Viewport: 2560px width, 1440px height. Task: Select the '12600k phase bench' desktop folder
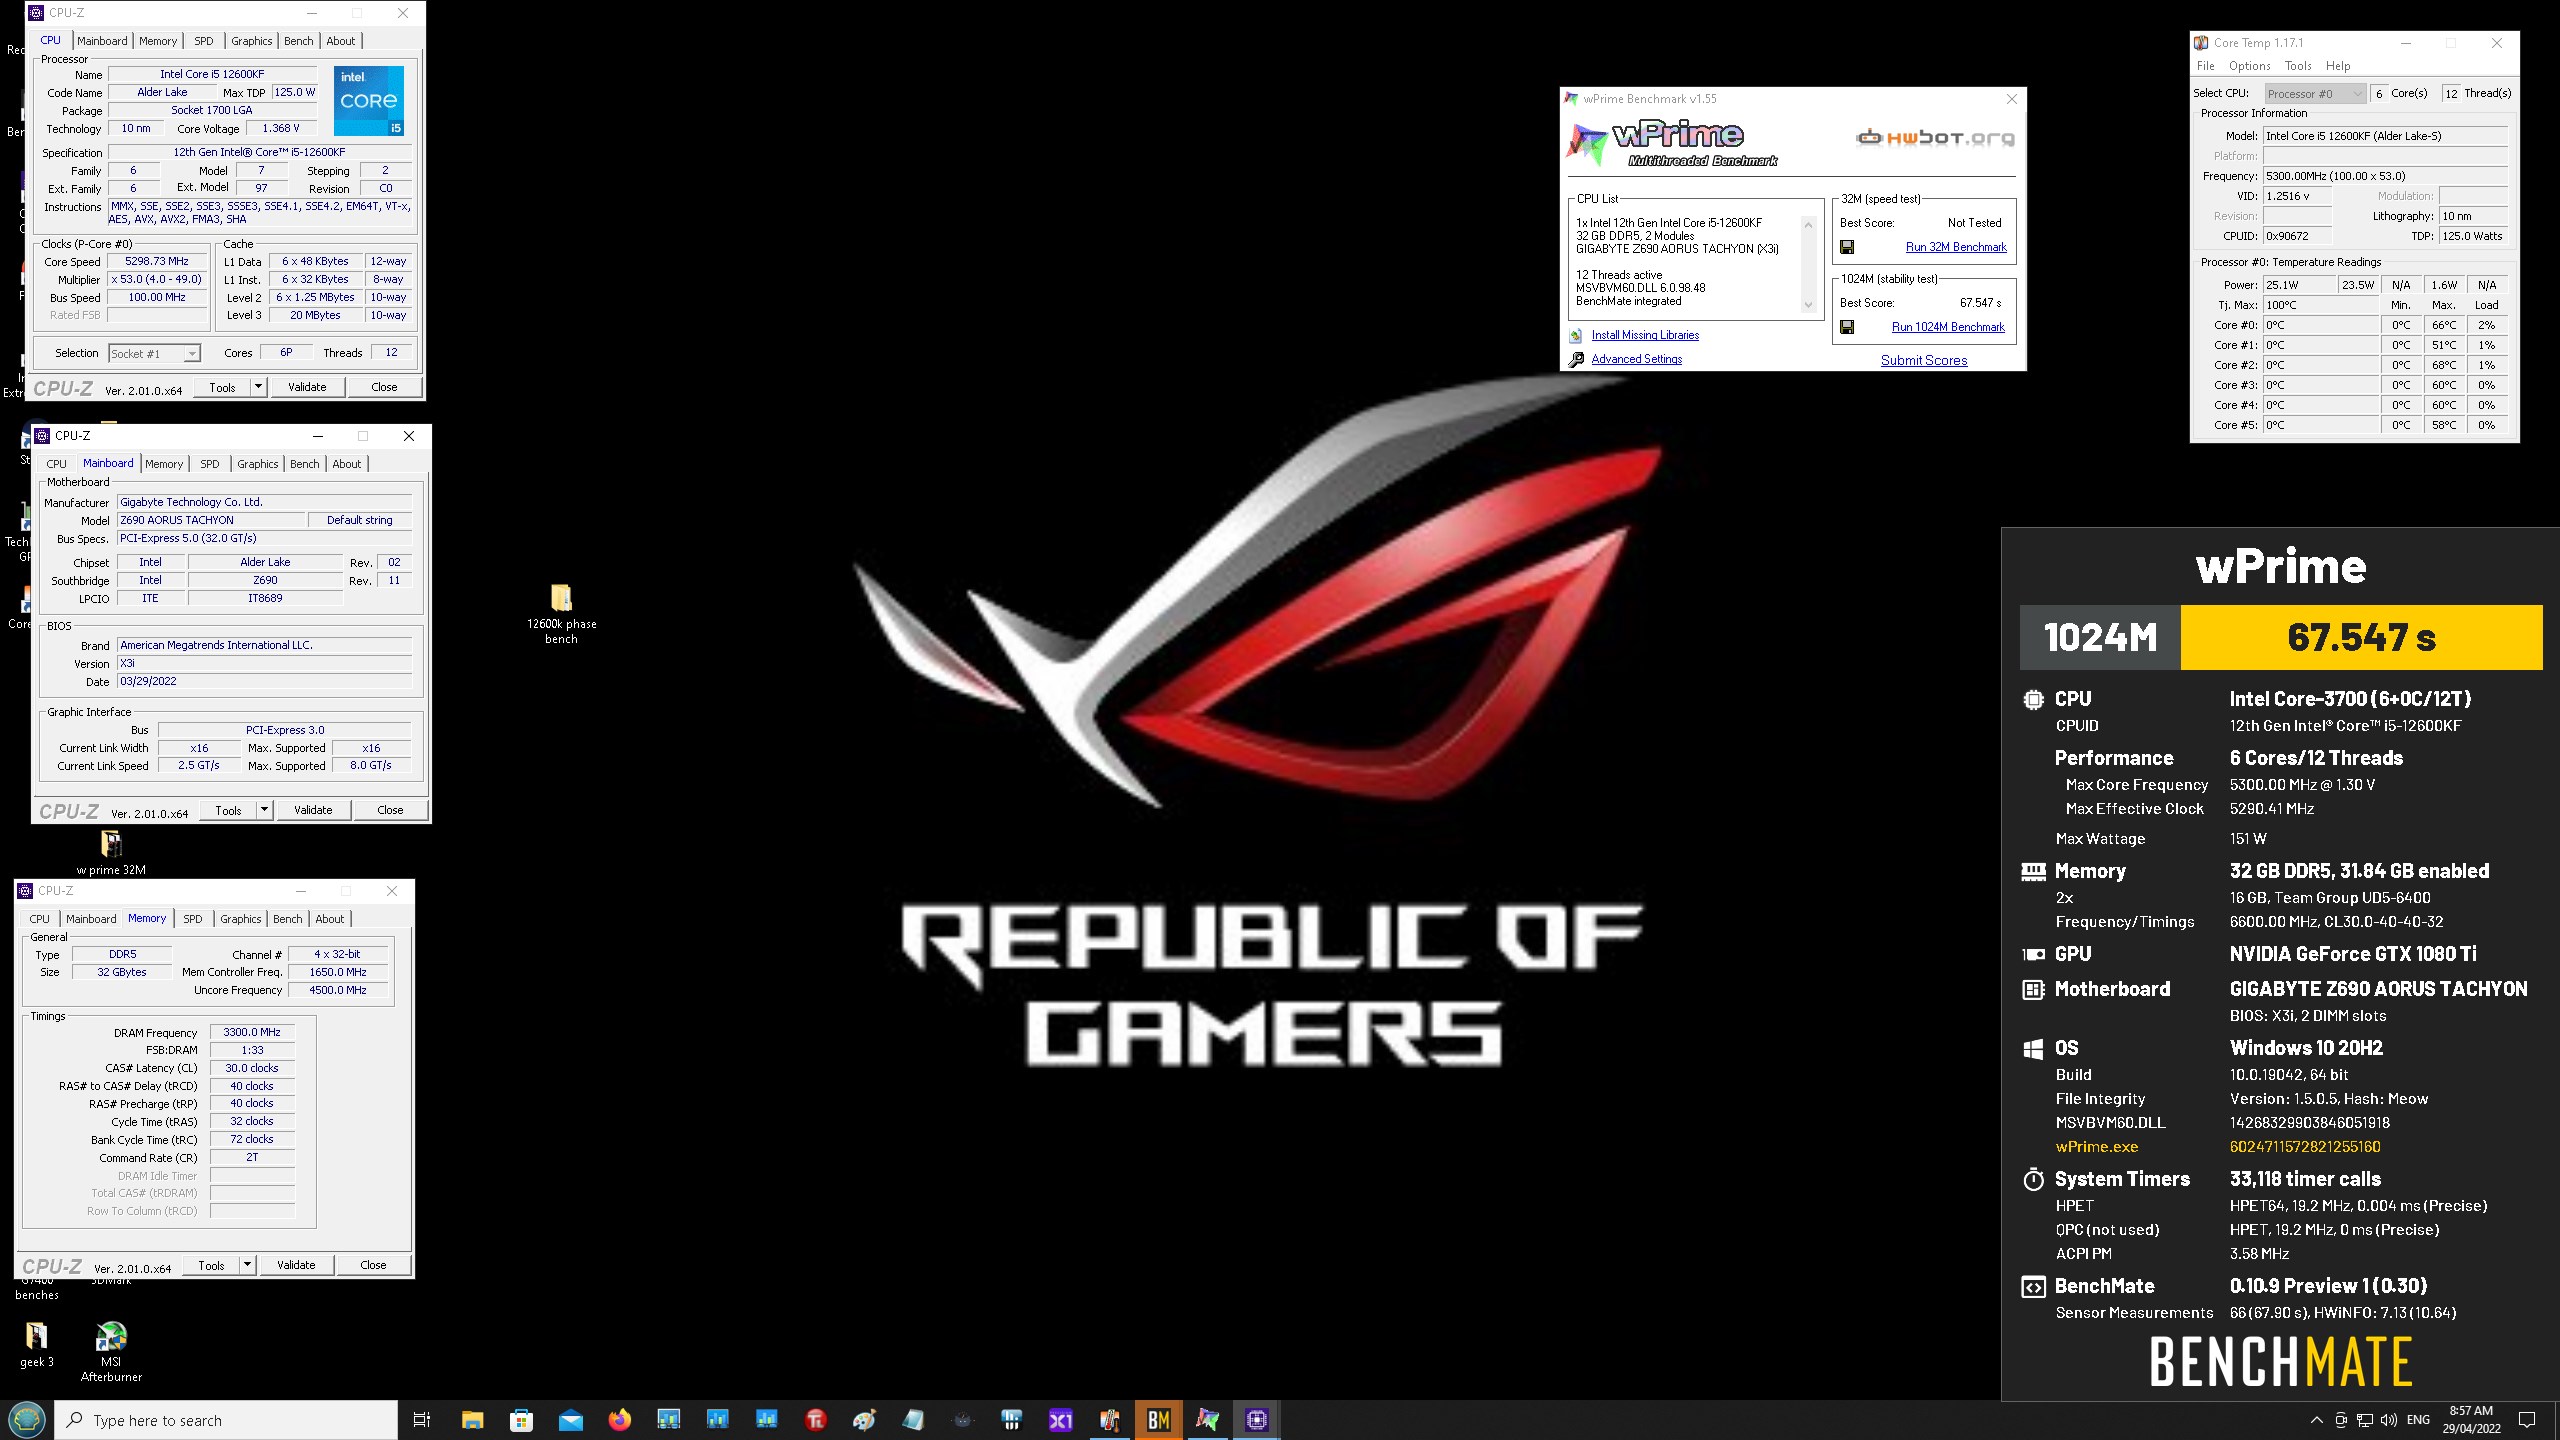coord(561,614)
